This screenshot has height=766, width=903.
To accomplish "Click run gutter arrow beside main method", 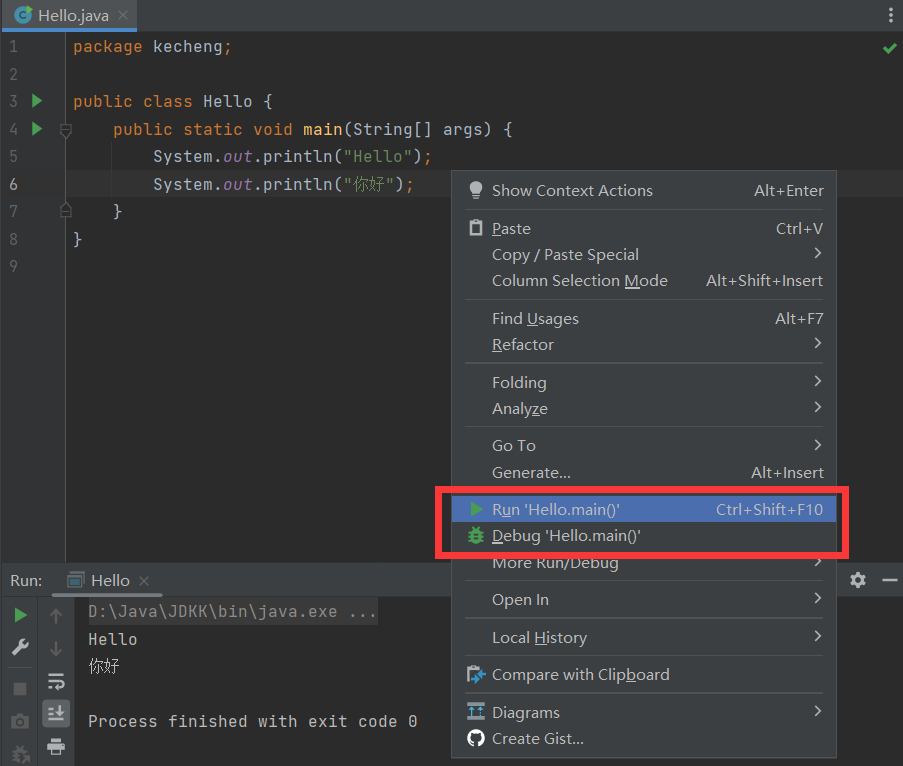I will click(x=37, y=129).
